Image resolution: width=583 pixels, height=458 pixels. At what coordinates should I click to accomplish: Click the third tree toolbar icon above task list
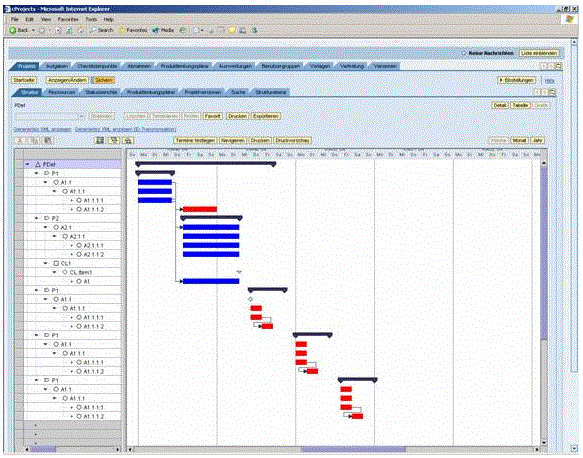pyautogui.click(x=48, y=141)
